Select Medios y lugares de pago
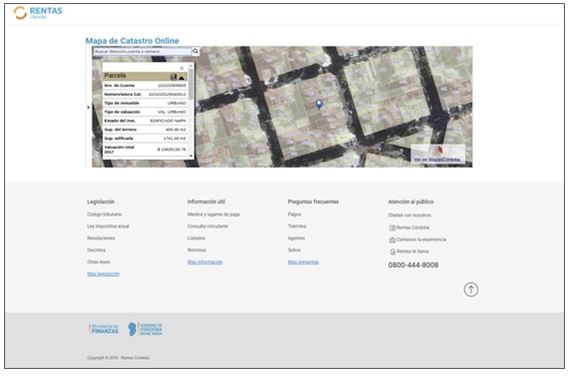Image resolution: width=572 pixels, height=376 pixels. (x=214, y=214)
